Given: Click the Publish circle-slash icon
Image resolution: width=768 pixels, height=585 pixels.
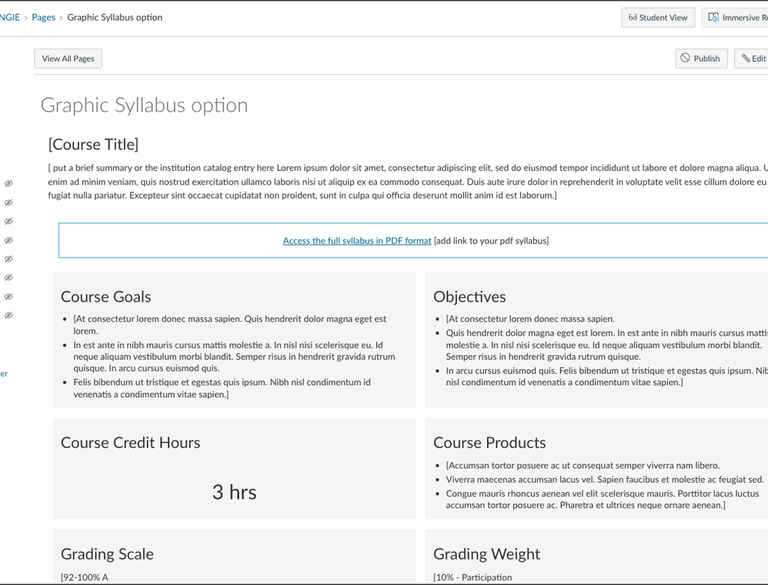Looking at the screenshot, I should (x=685, y=59).
